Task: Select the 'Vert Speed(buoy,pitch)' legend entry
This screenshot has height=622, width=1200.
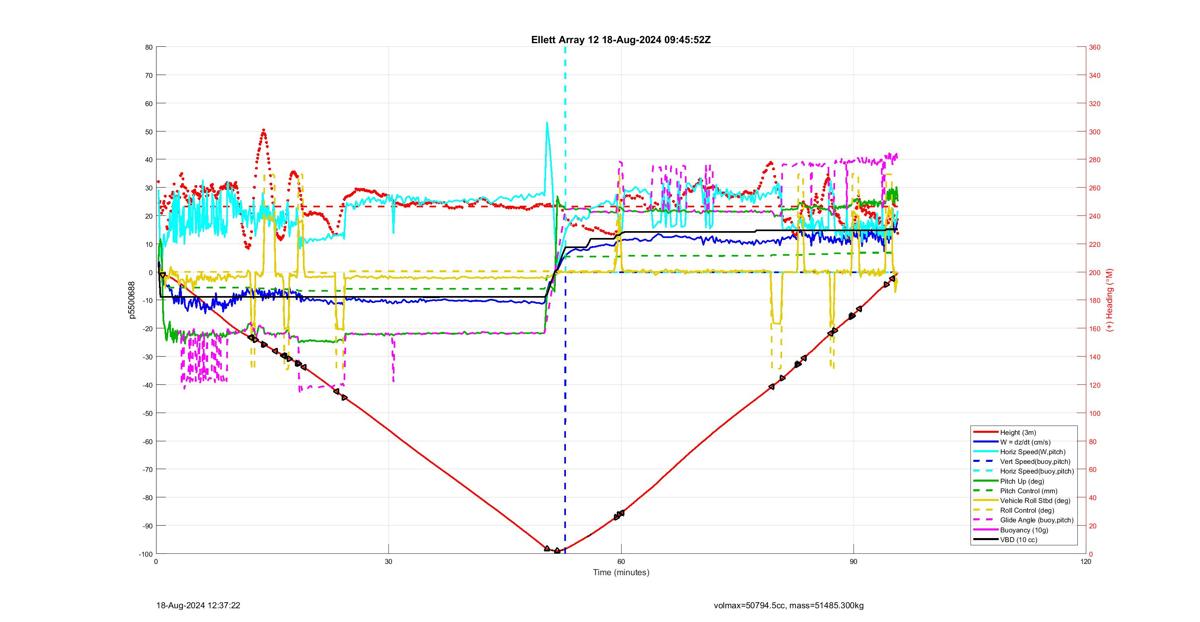Action: tap(1035, 461)
